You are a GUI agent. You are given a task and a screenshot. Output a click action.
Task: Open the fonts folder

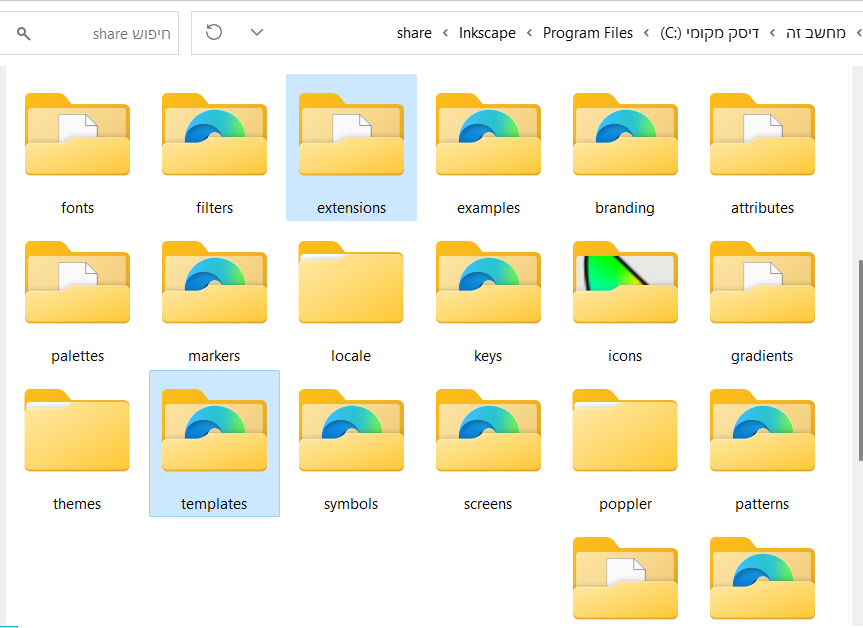(x=78, y=134)
